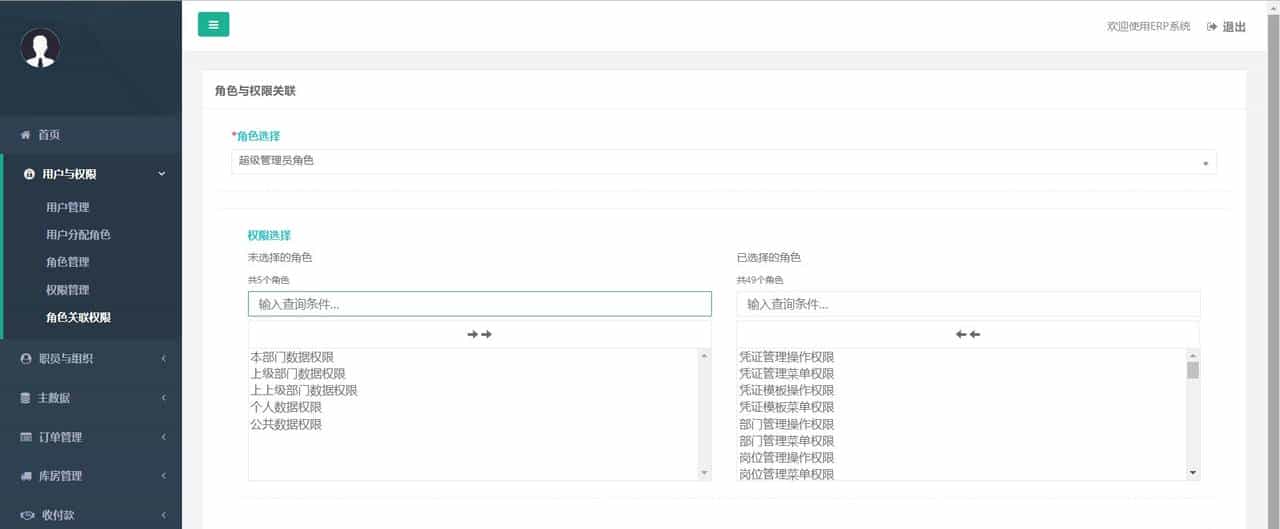Click the money icon beside 收付款
This screenshot has height=529, width=1280.
pyautogui.click(x=27, y=515)
